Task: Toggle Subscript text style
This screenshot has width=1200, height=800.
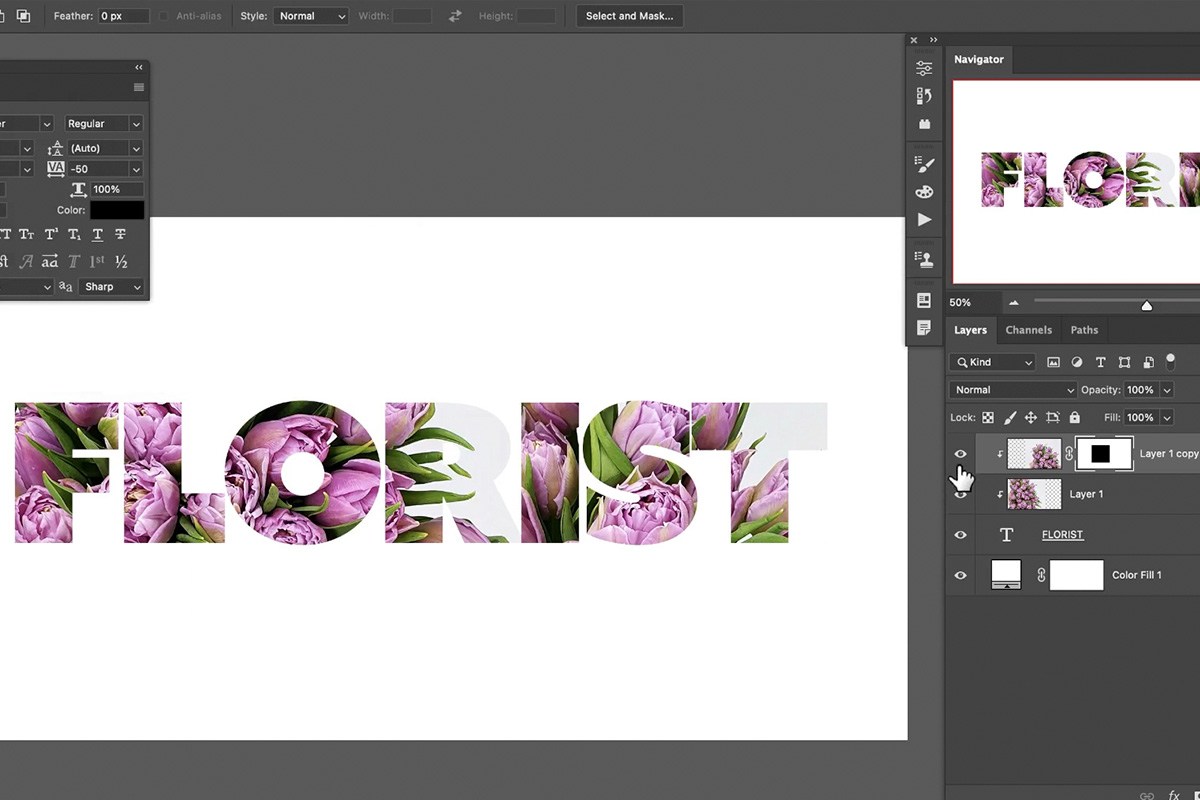Action: click(74, 235)
